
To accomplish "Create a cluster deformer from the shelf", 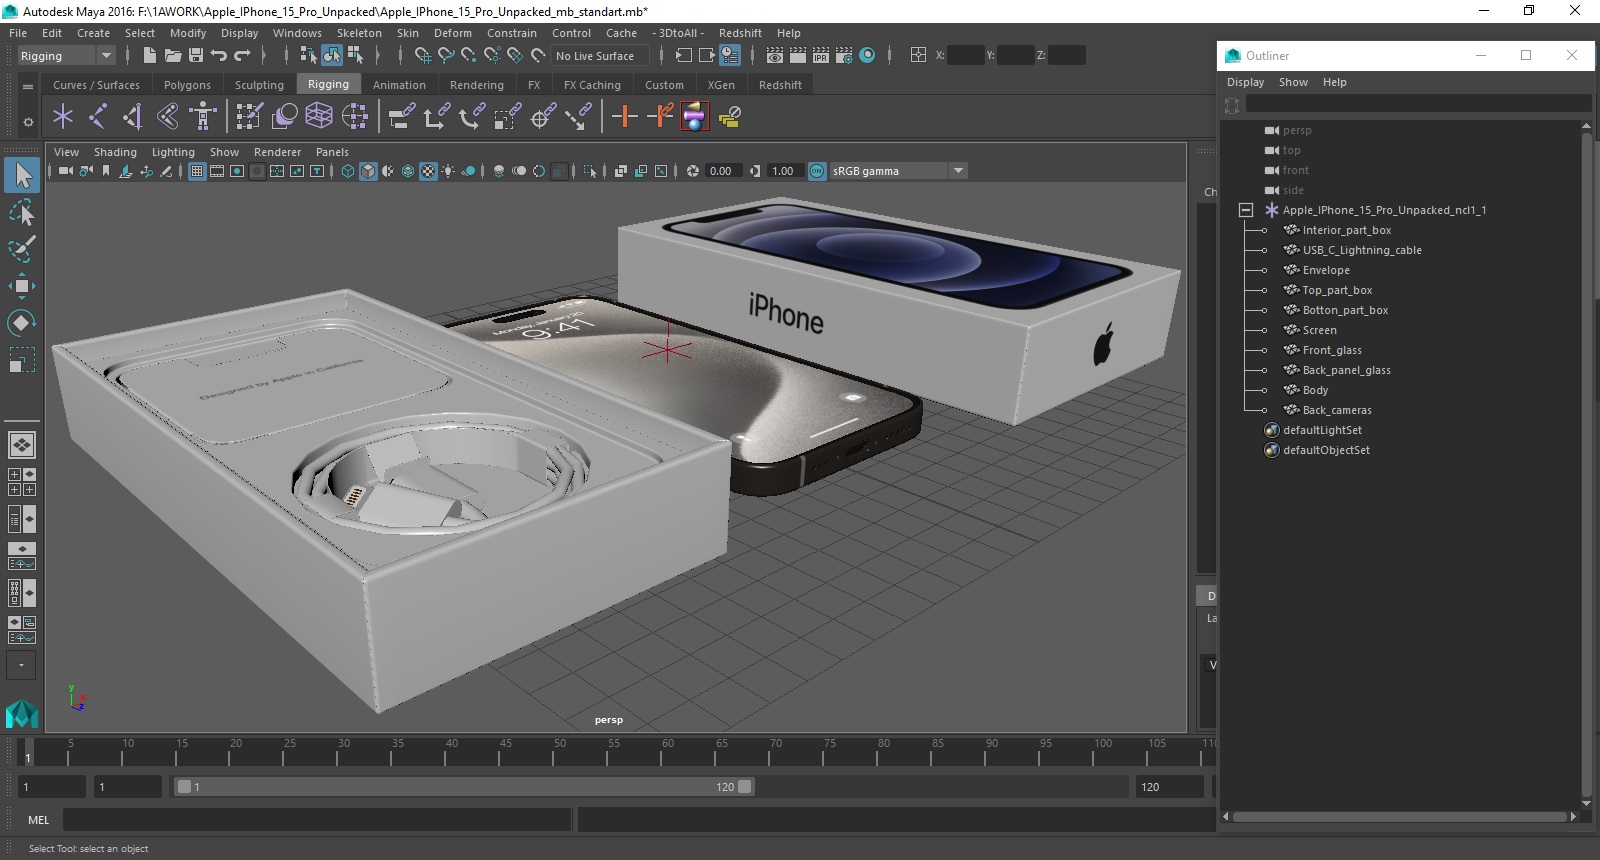I will (x=354, y=117).
